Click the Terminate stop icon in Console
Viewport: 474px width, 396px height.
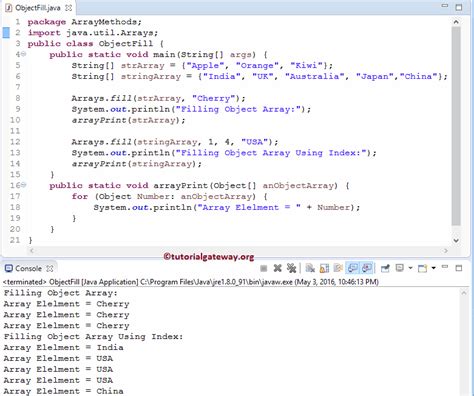click(x=263, y=268)
